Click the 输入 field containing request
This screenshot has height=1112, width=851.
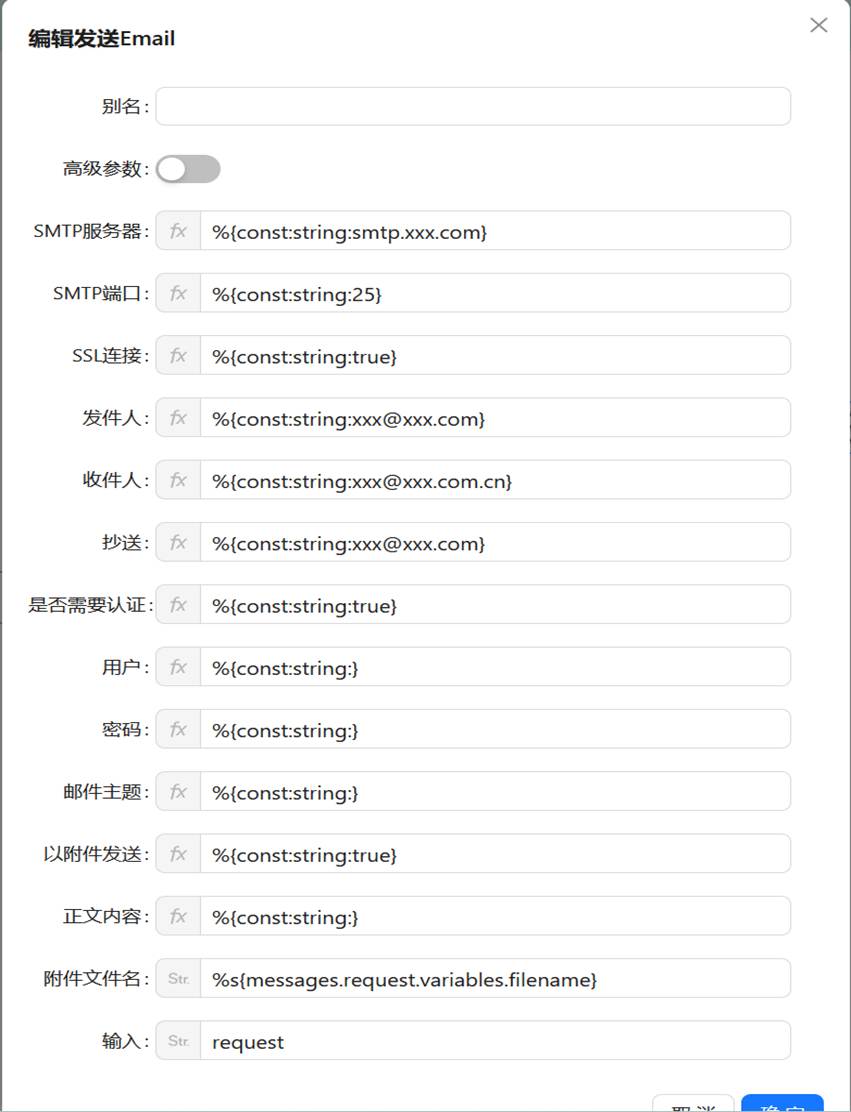tap(495, 1041)
